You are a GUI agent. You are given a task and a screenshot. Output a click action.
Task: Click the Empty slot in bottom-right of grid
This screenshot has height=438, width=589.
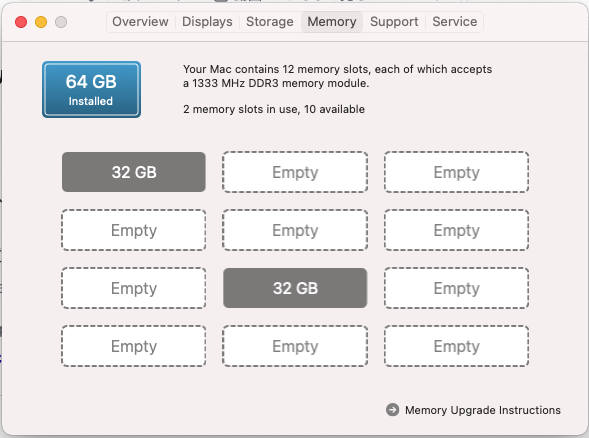click(x=456, y=346)
